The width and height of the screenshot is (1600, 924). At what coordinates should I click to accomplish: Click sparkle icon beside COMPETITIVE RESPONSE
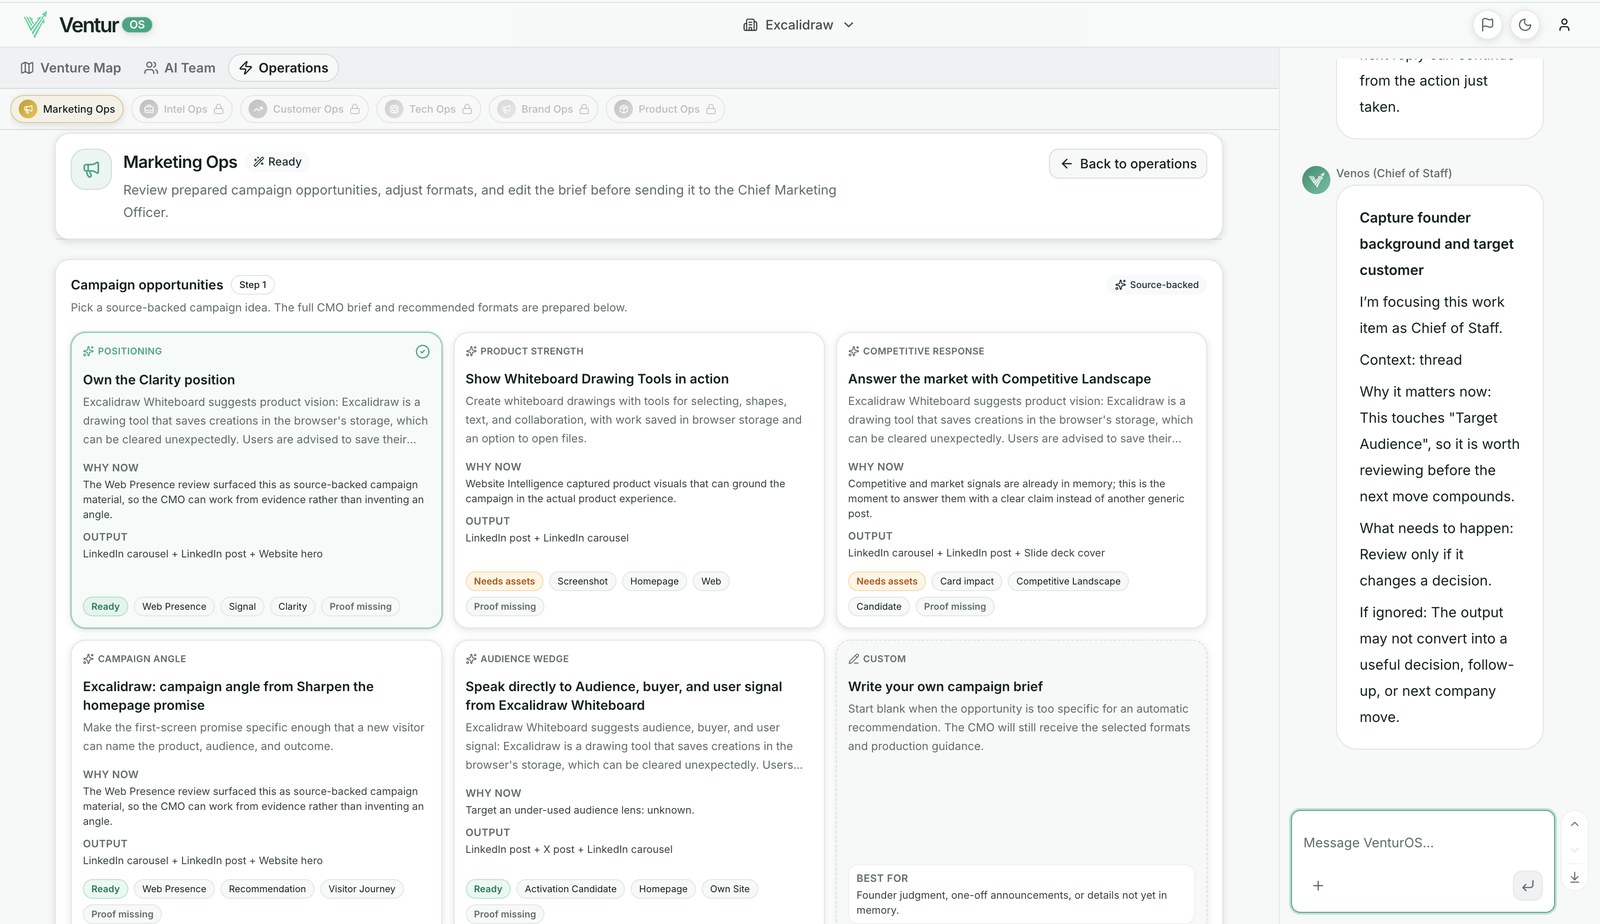854,352
